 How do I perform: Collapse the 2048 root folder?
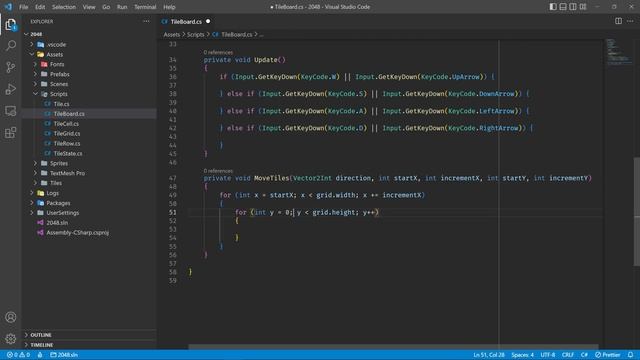tap(89, 34)
